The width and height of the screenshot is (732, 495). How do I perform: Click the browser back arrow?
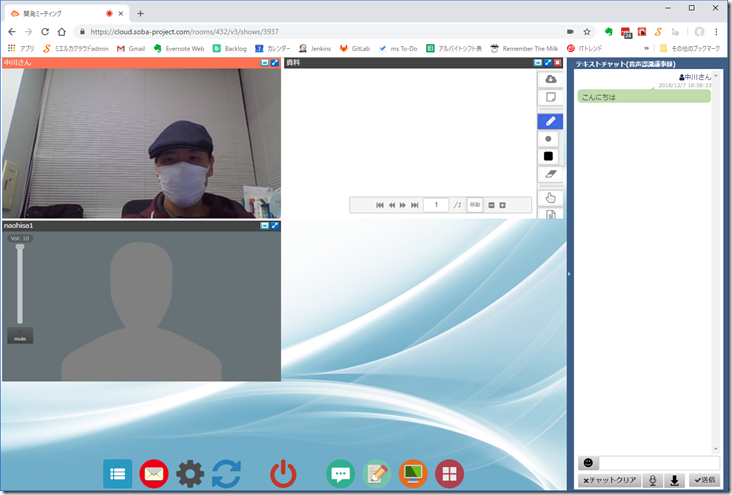click(x=12, y=32)
